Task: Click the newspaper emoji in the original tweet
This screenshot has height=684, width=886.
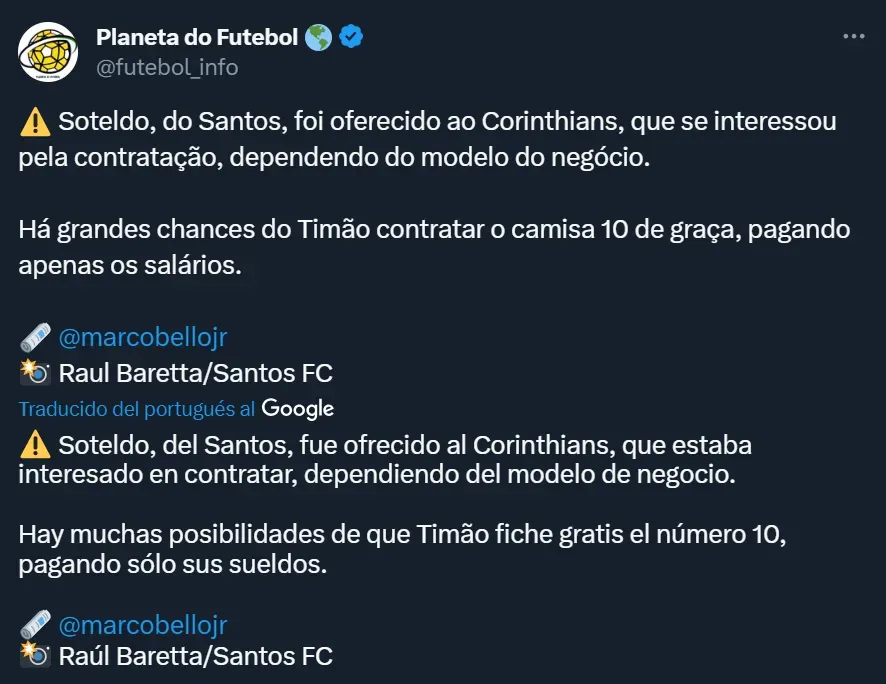Action: 34,338
